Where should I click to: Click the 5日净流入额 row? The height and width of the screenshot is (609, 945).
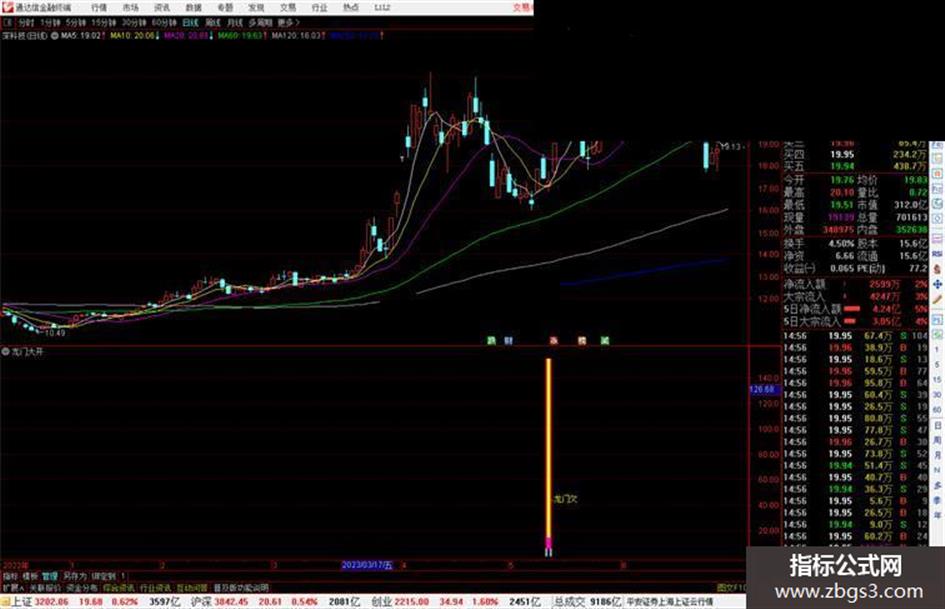856,309
